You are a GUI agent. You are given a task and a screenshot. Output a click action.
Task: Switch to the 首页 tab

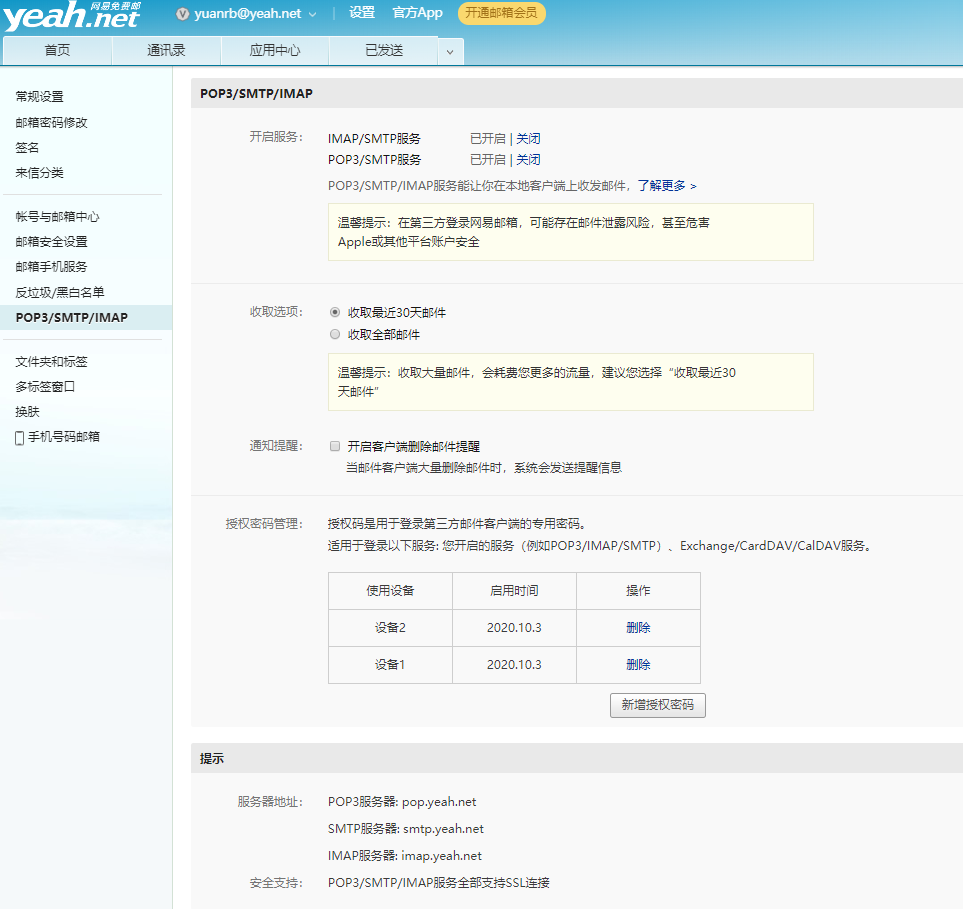(57, 50)
